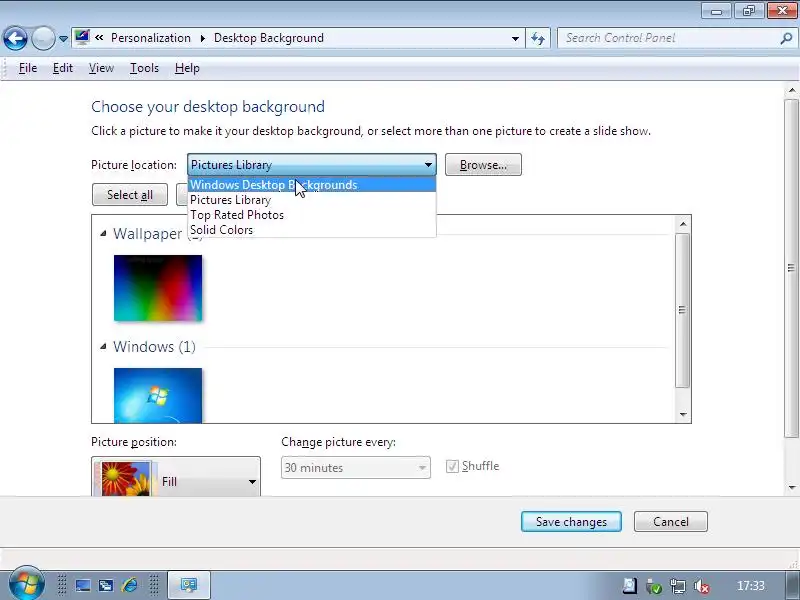Select Solid Colors as picture location
The width and height of the screenshot is (800, 600).
pos(312,230)
